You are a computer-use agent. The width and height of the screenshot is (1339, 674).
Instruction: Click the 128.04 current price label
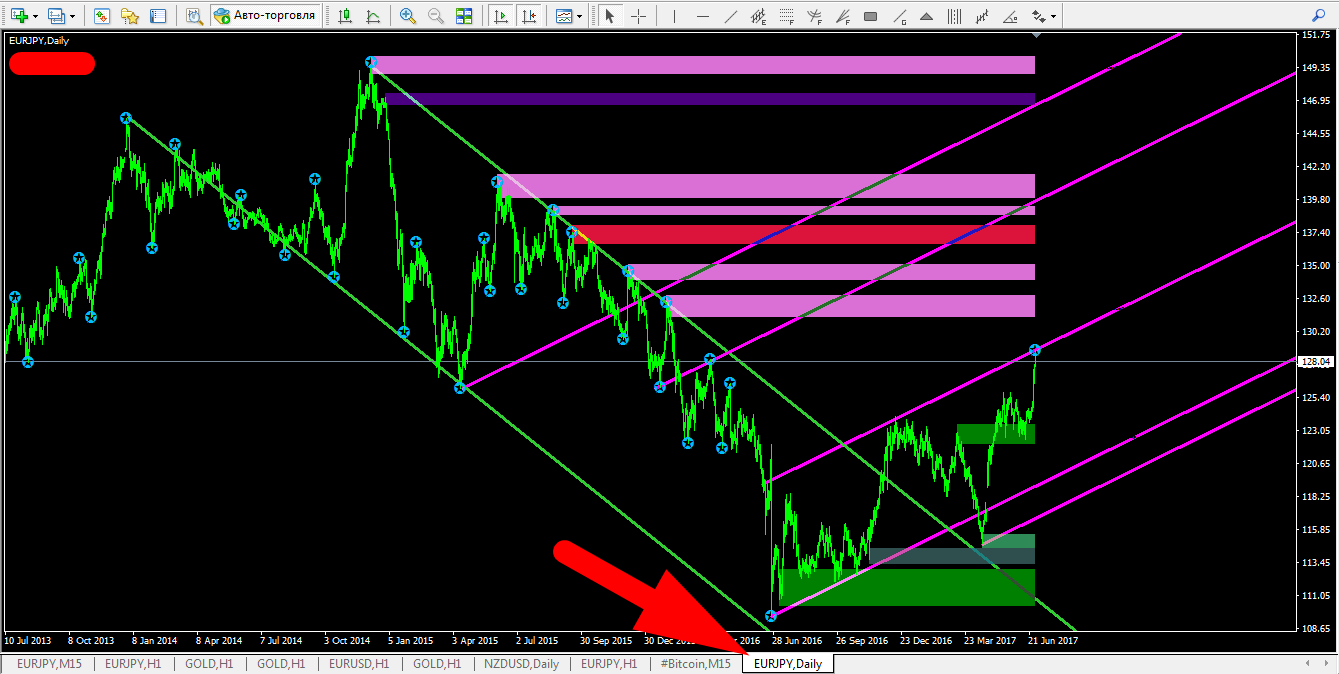[1316, 362]
